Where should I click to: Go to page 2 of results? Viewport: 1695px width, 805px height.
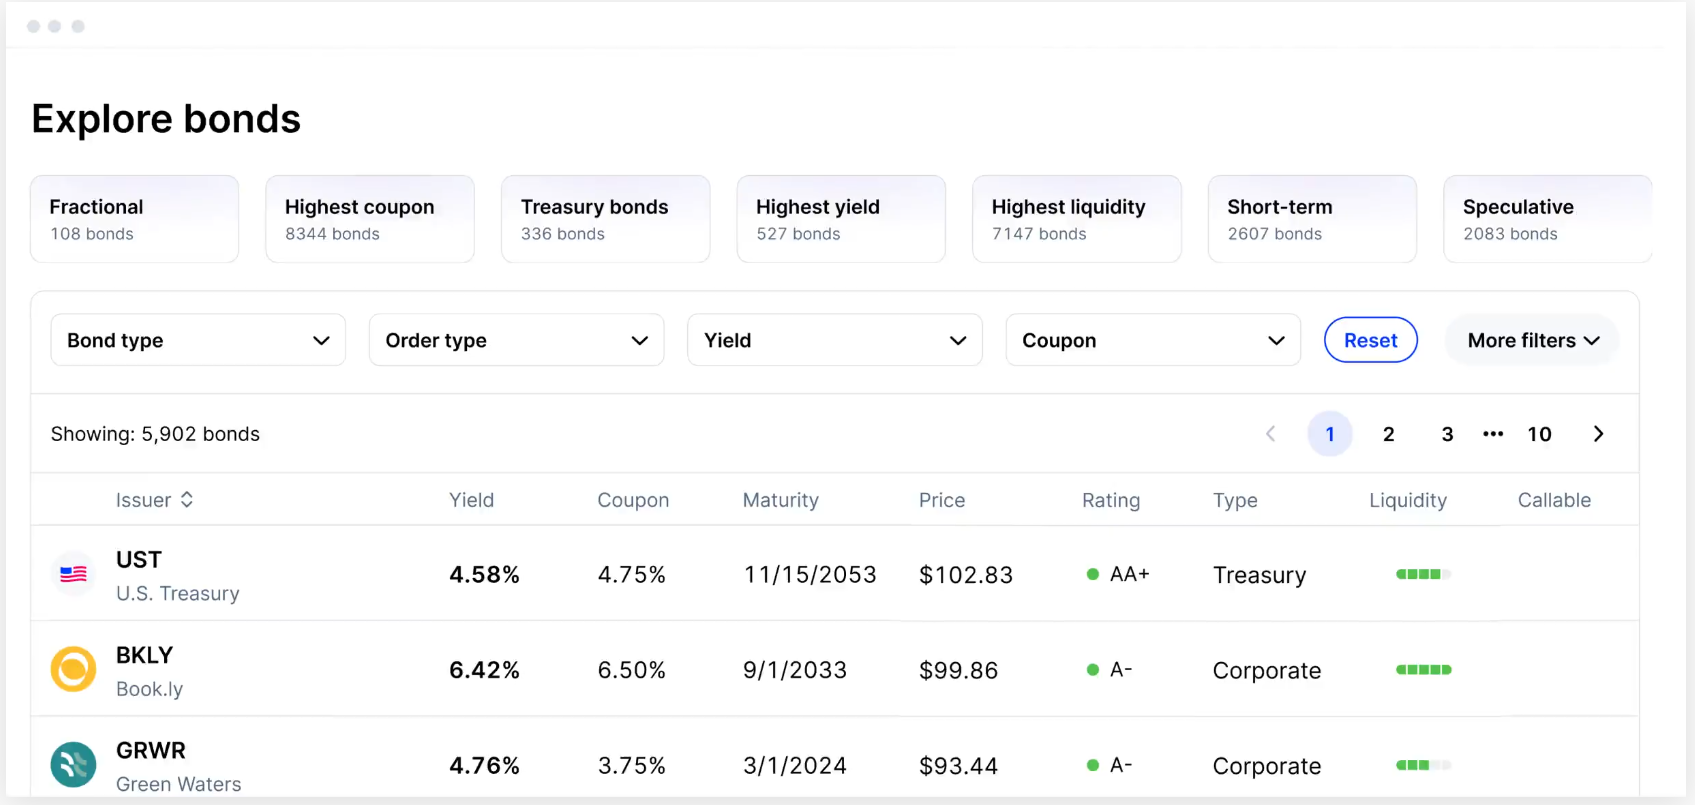click(x=1388, y=434)
